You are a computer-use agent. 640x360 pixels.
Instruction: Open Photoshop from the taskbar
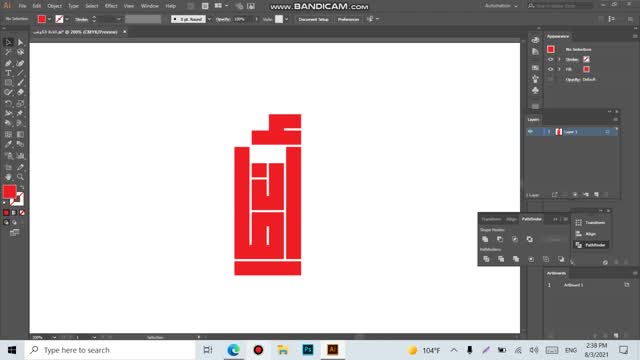click(308, 350)
